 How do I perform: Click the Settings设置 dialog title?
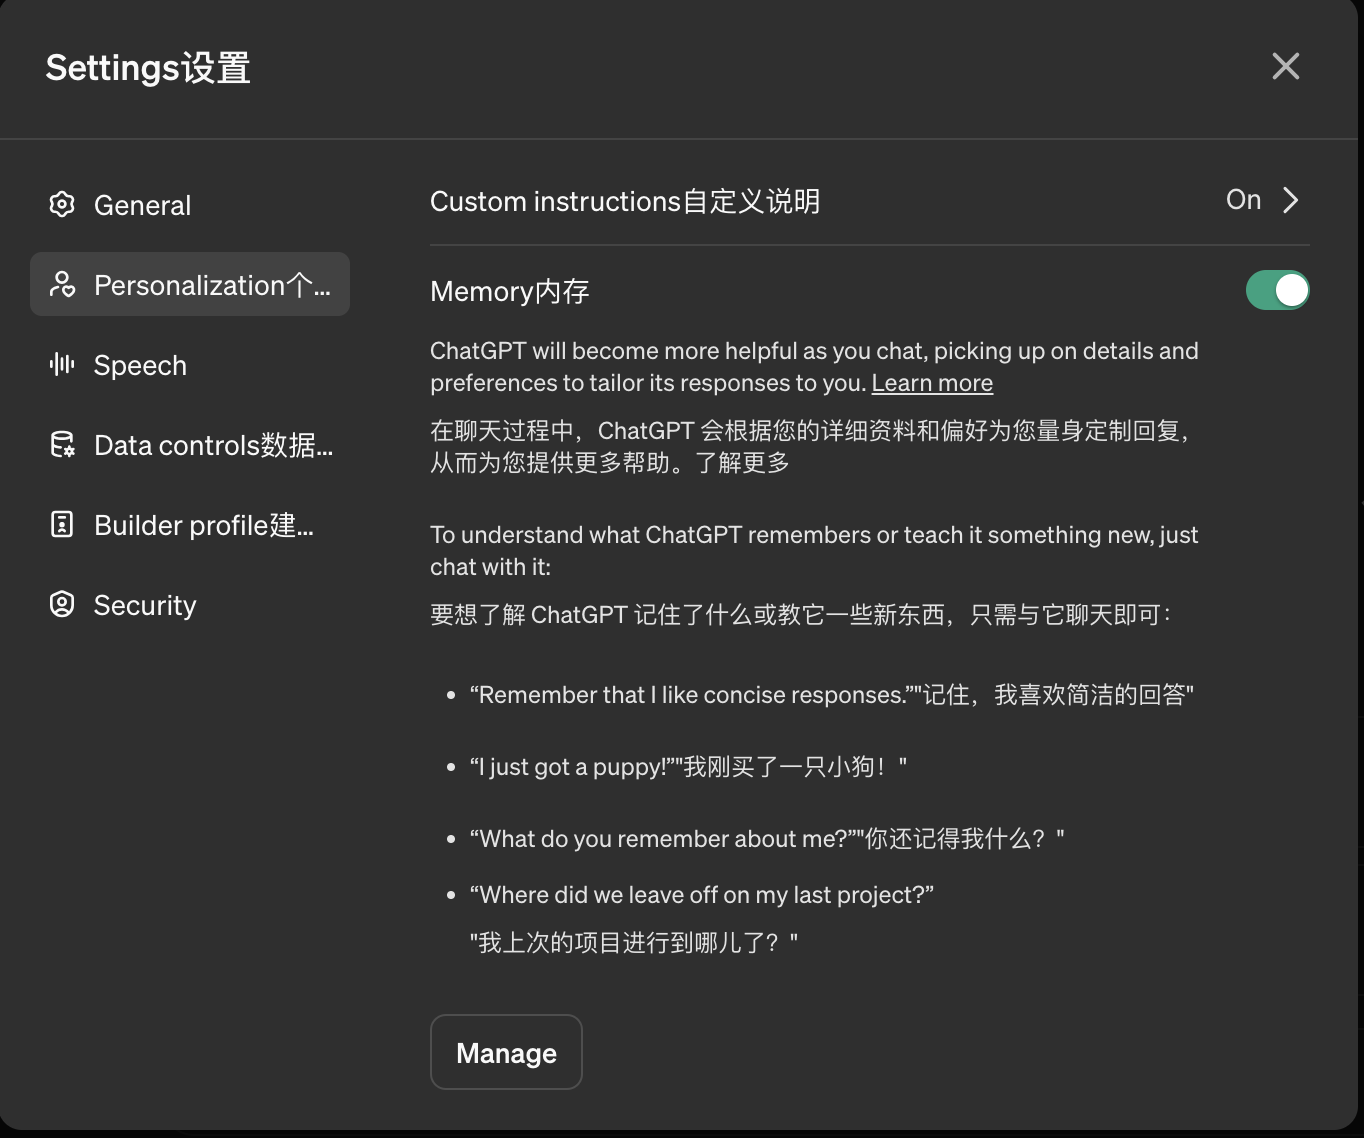[x=148, y=67]
